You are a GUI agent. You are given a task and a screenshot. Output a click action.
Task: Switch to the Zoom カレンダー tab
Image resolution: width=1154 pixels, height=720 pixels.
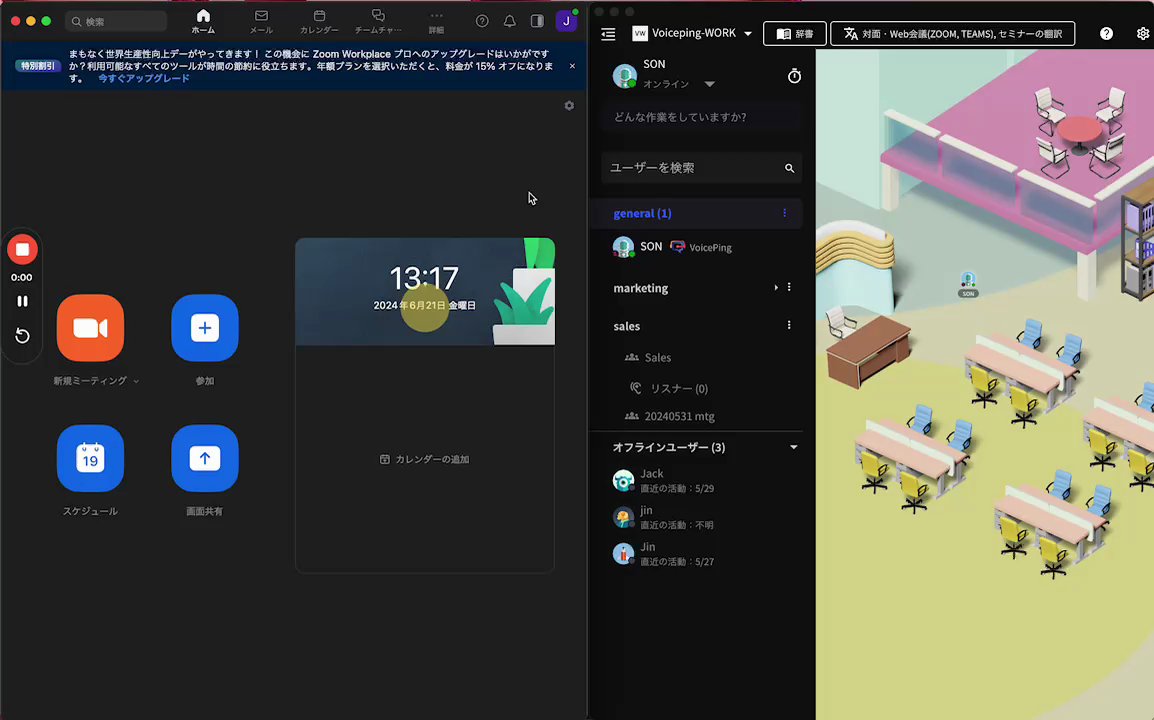pyautogui.click(x=319, y=21)
